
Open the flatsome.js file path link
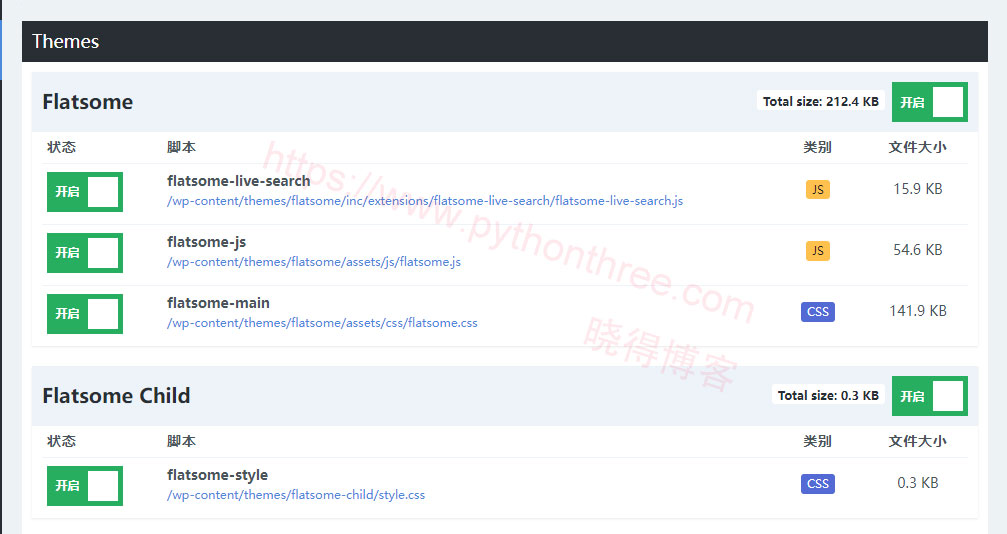click(313, 262)
